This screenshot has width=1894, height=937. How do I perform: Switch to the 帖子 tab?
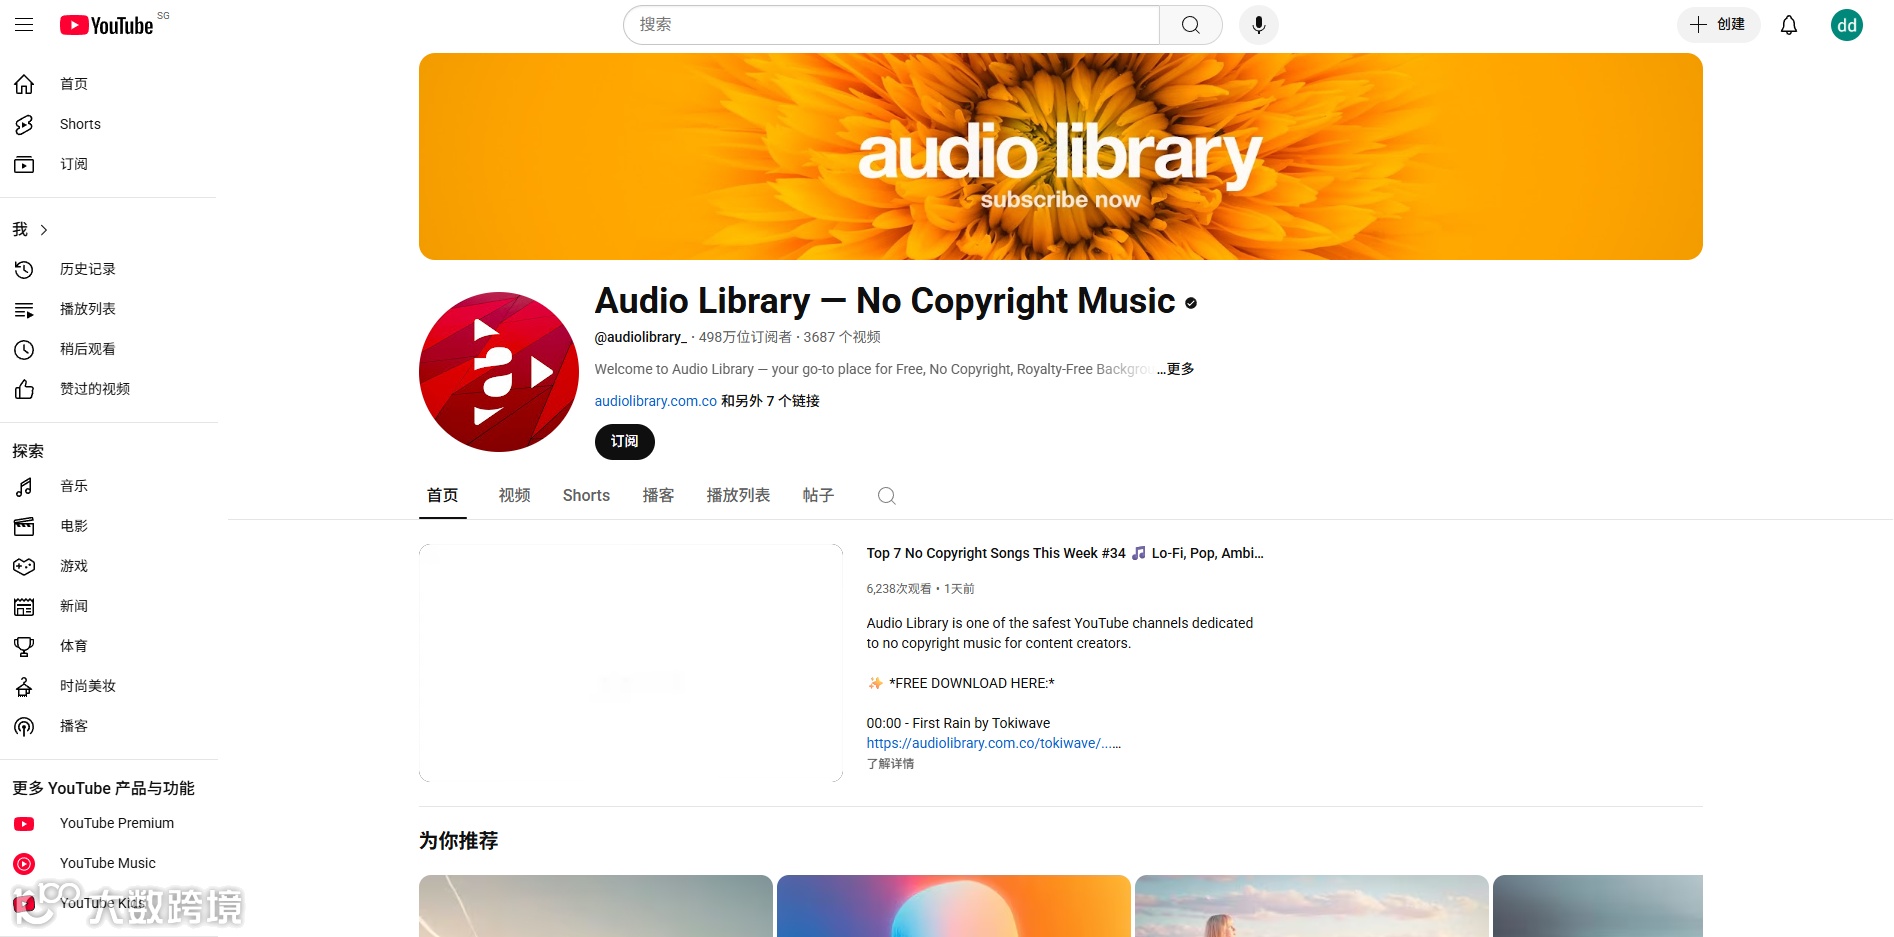pos(818,495)
